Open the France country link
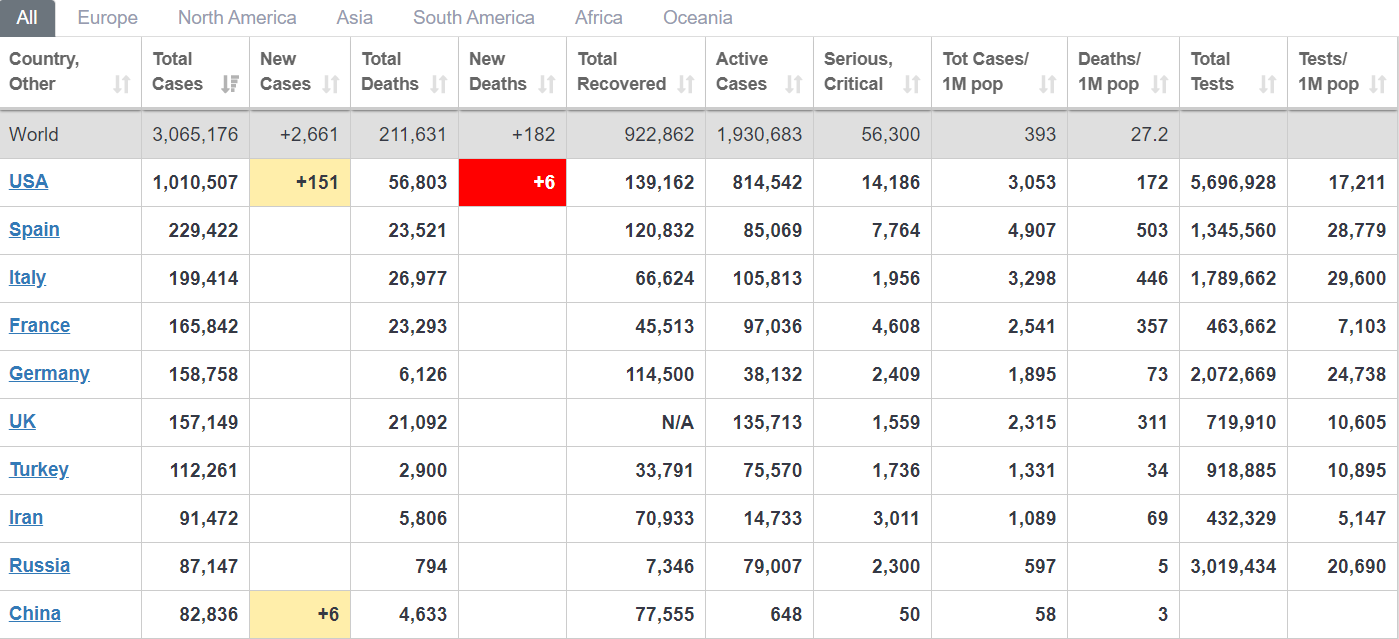This screenshot has height=639, width=1399. [x=40, y=325]
